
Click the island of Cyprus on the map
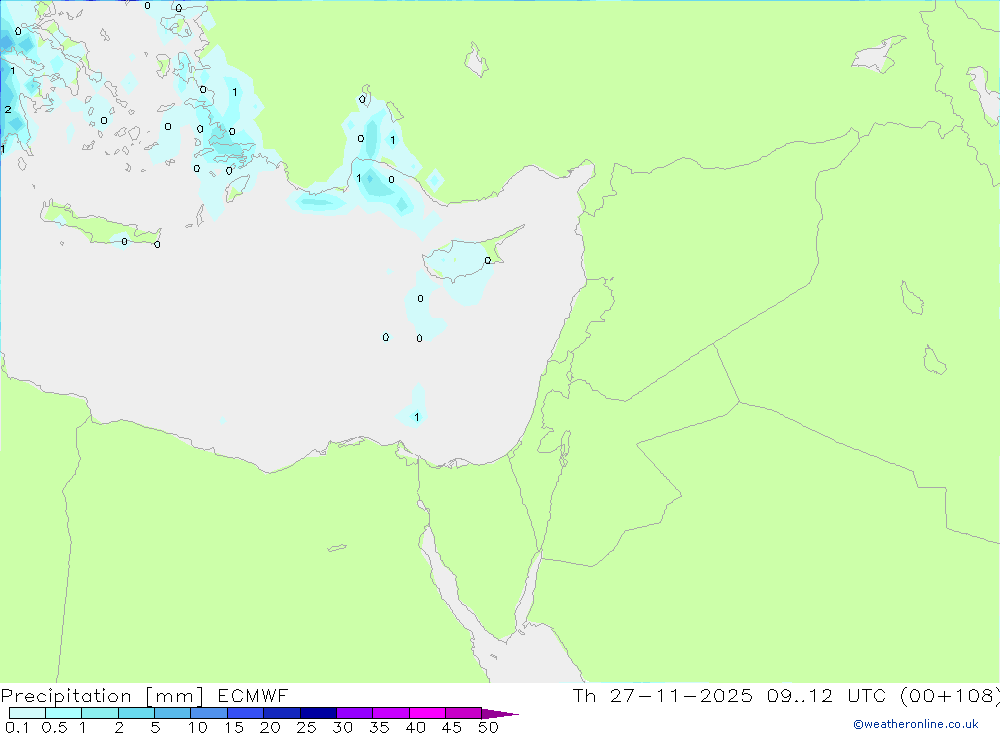pos(464,258)
